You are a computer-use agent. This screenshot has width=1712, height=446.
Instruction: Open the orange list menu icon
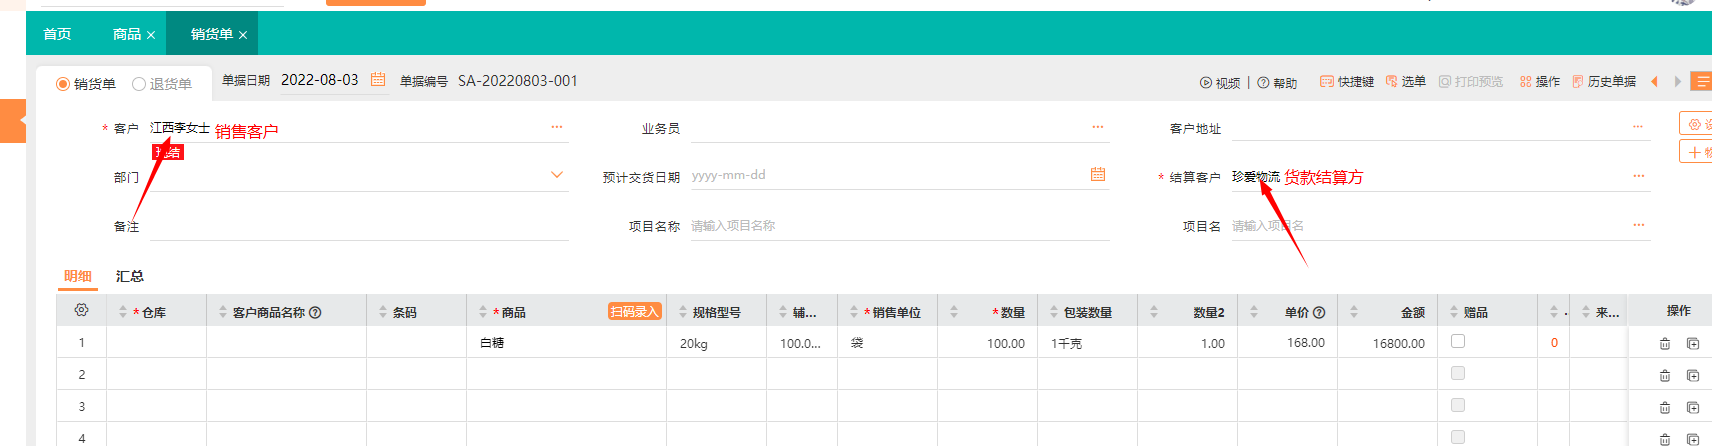coord(1701,82)
